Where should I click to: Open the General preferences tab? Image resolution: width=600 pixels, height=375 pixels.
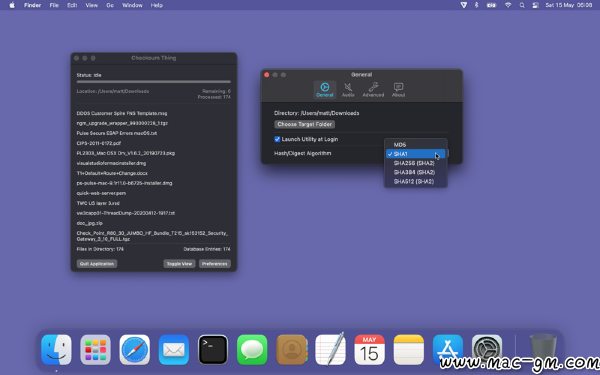pos(325,90)
